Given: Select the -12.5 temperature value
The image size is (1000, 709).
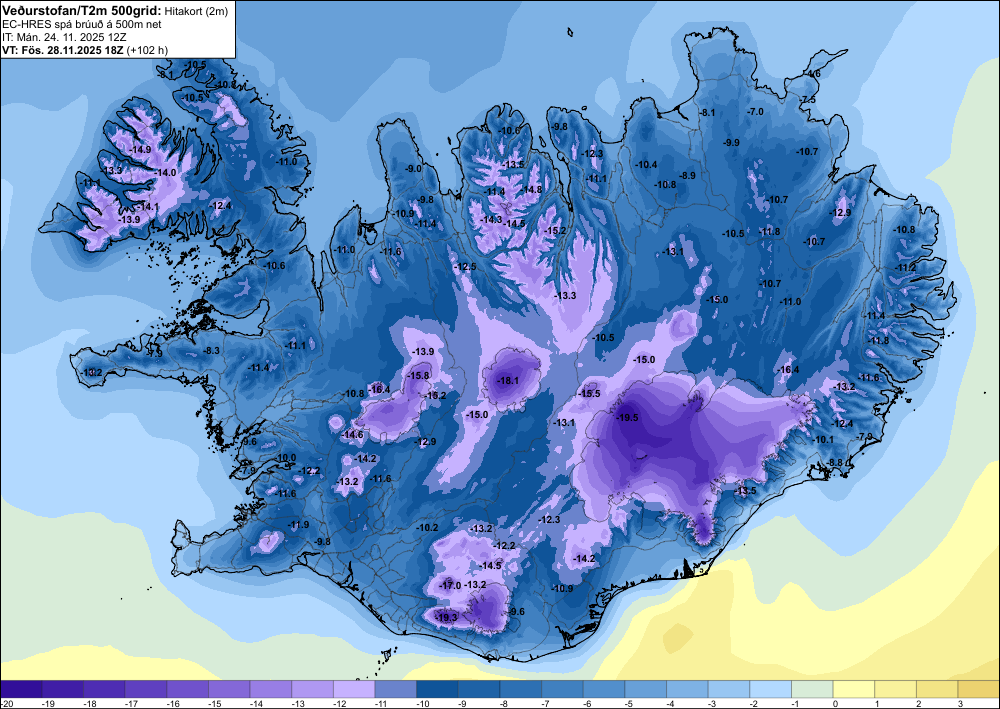Looking at the screenshot, I should [466, 267].
